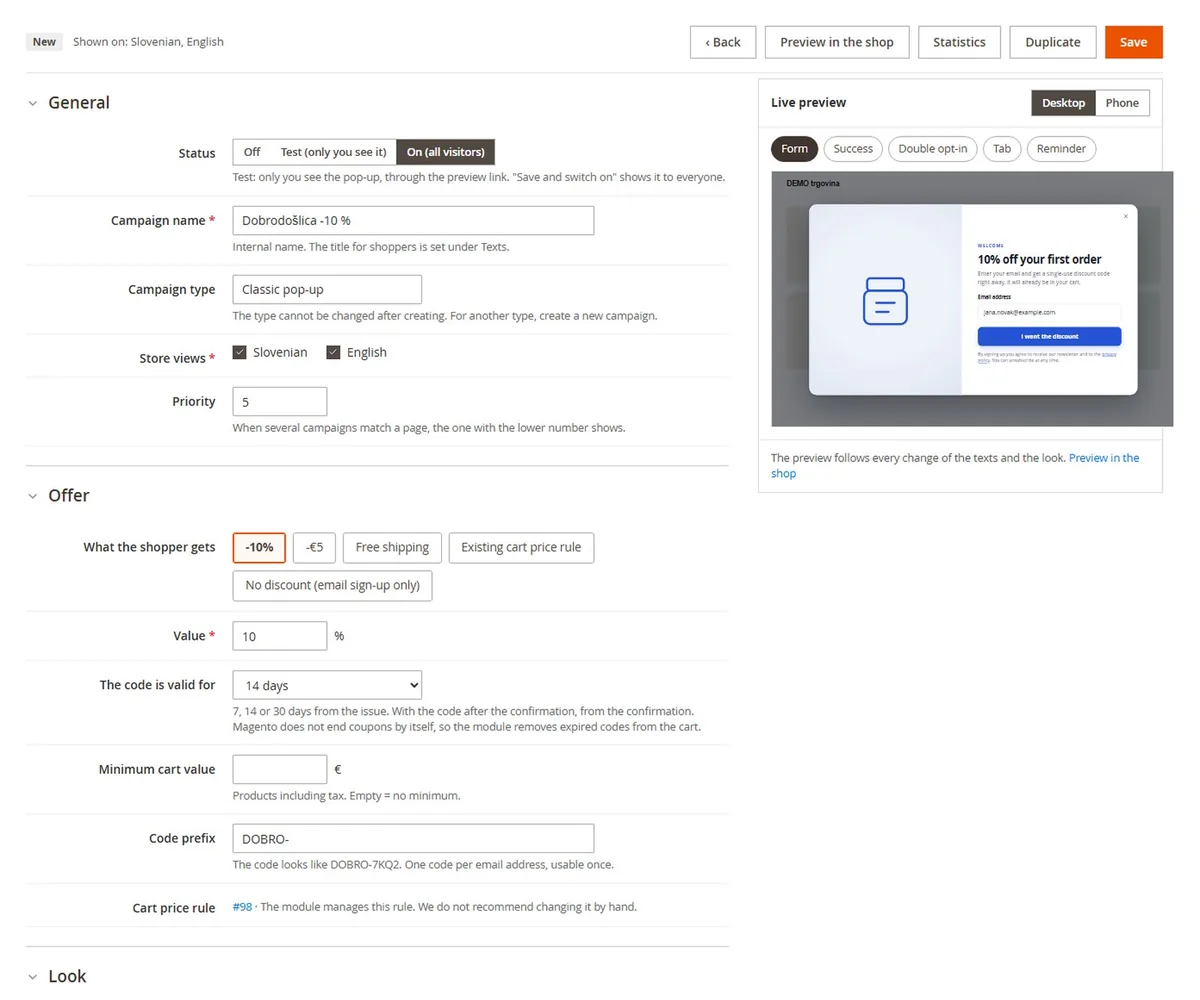Open campaign Statistics
The height and width of the screenshot is (1000, 1200).
959,42
